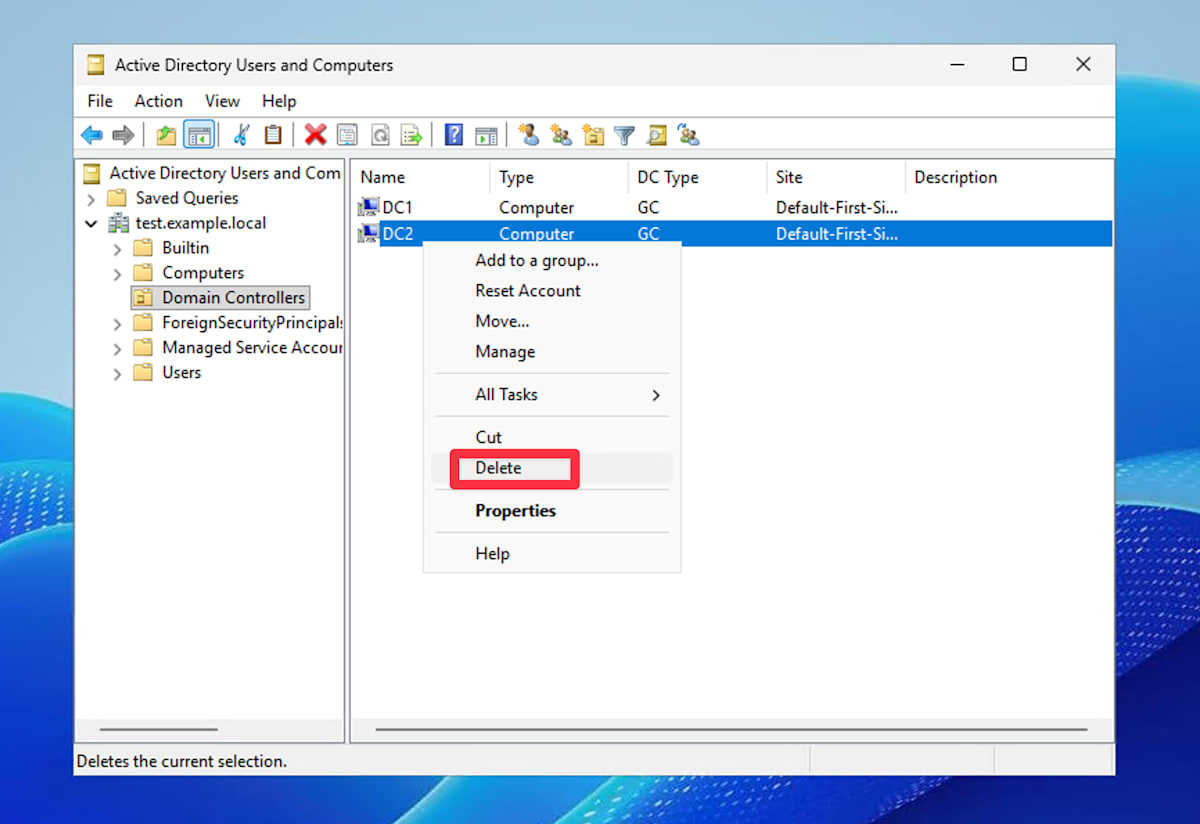Open the Action menu
Viewport: 1200px width, 824px height.
pos(159,101)
